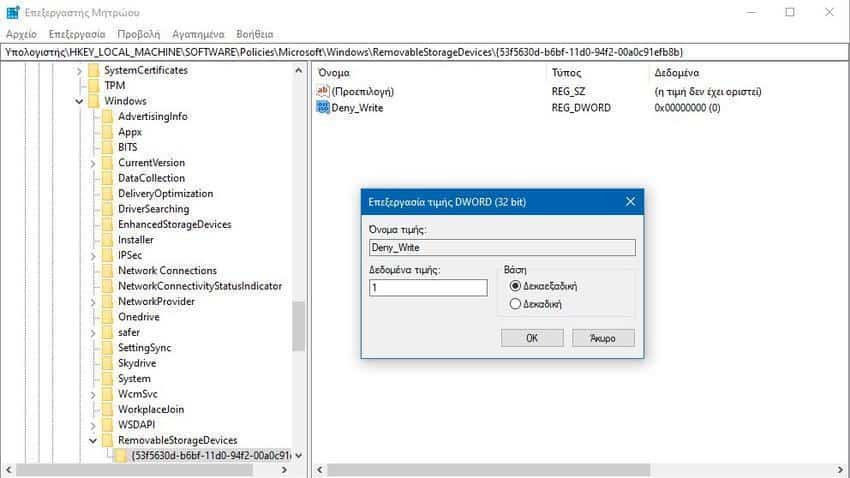Click the SystemCertificates folder icon

(x=93, y=71)
